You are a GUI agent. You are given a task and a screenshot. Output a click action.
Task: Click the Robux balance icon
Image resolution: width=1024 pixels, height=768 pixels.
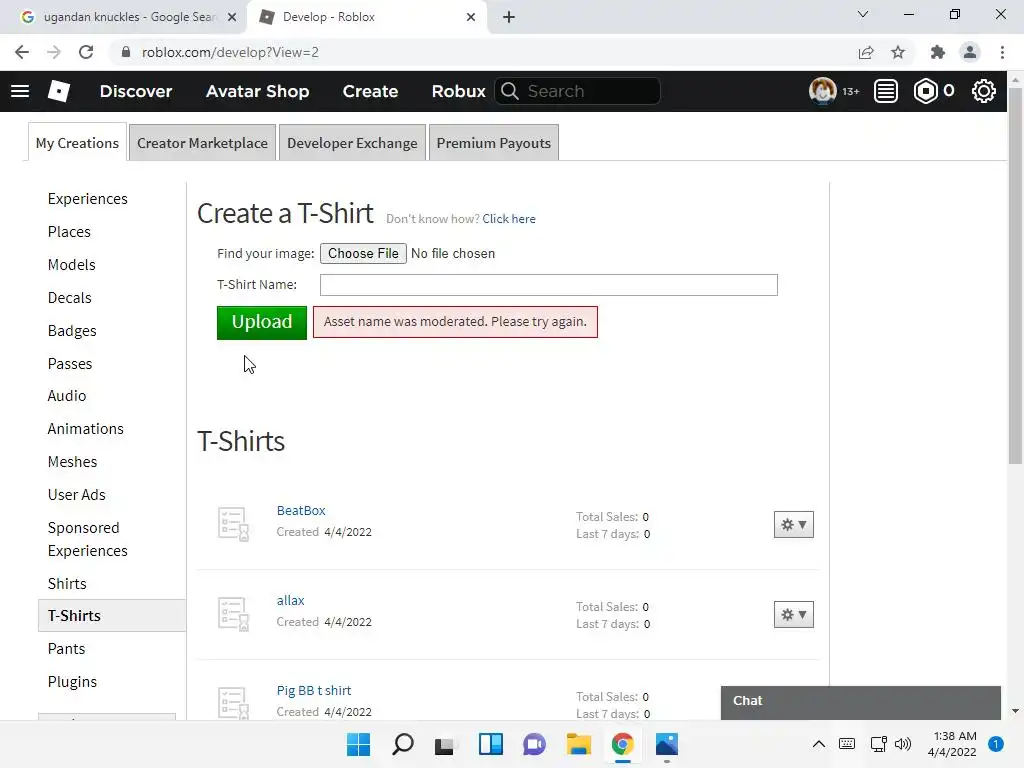[x=925, y=91]
